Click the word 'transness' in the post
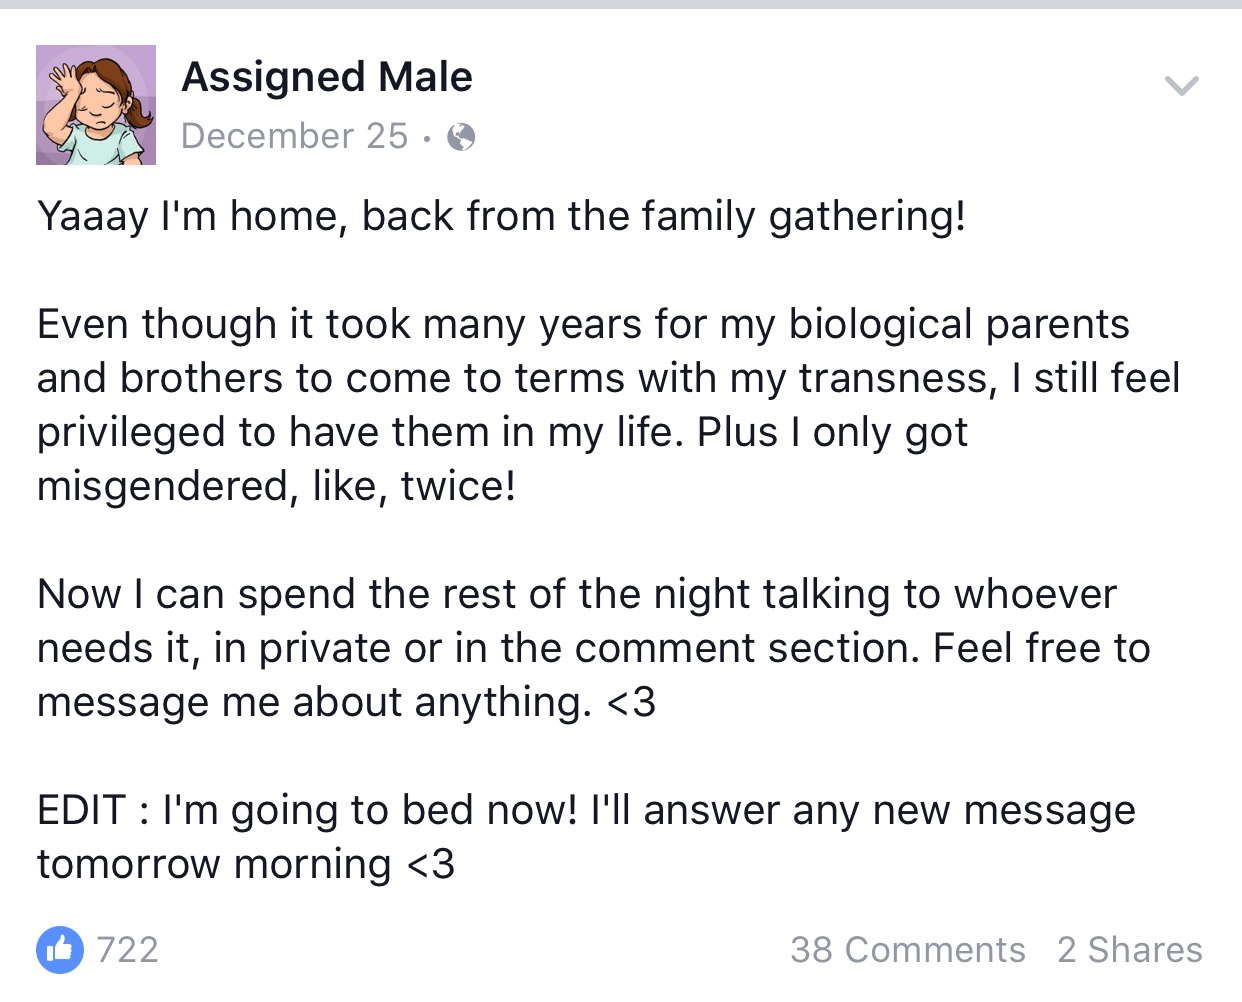 [895, 379]
